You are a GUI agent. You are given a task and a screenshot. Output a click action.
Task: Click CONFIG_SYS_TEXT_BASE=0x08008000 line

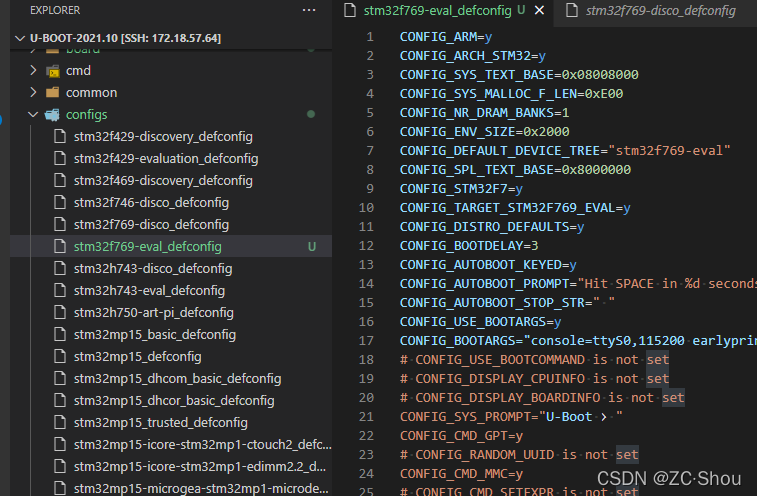point(519,75)
